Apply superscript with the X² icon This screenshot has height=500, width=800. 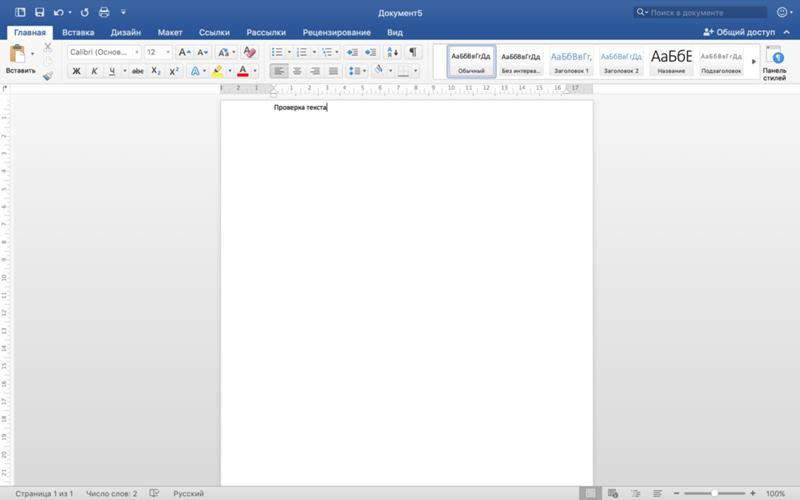(174, 71)
